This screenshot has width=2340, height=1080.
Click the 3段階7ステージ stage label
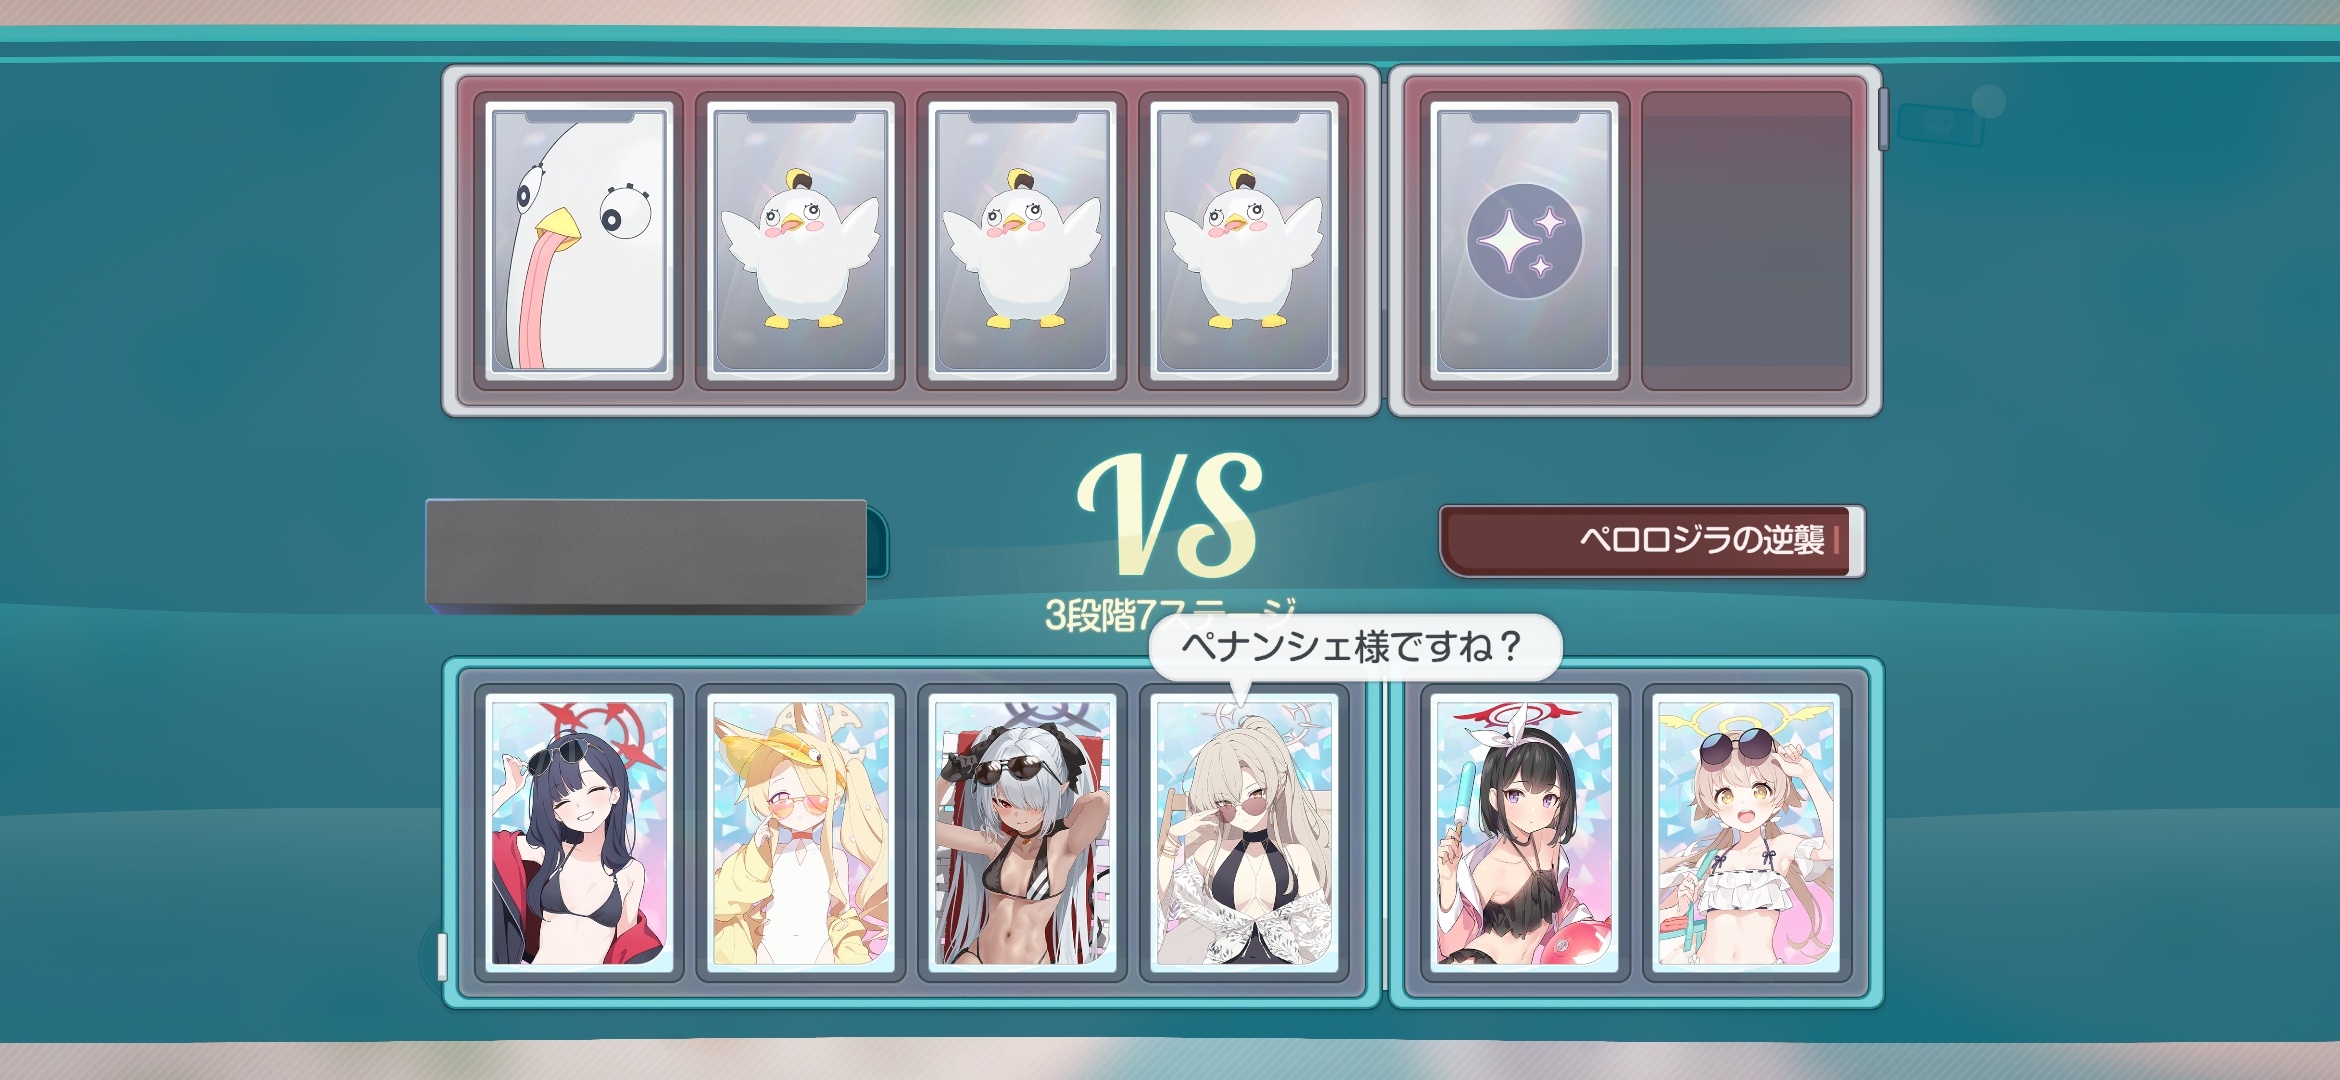(1170, 615)
